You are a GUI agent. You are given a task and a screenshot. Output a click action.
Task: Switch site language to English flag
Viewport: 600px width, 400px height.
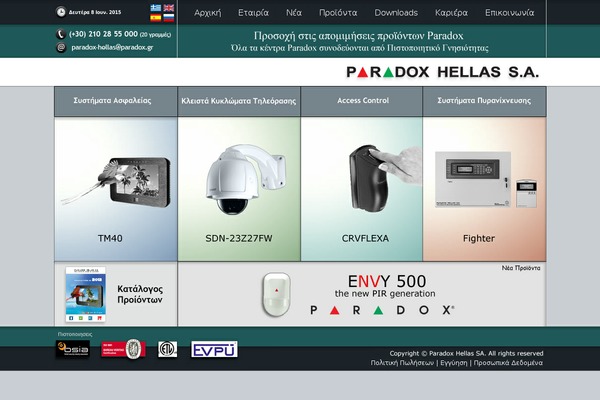click(169, 8)
